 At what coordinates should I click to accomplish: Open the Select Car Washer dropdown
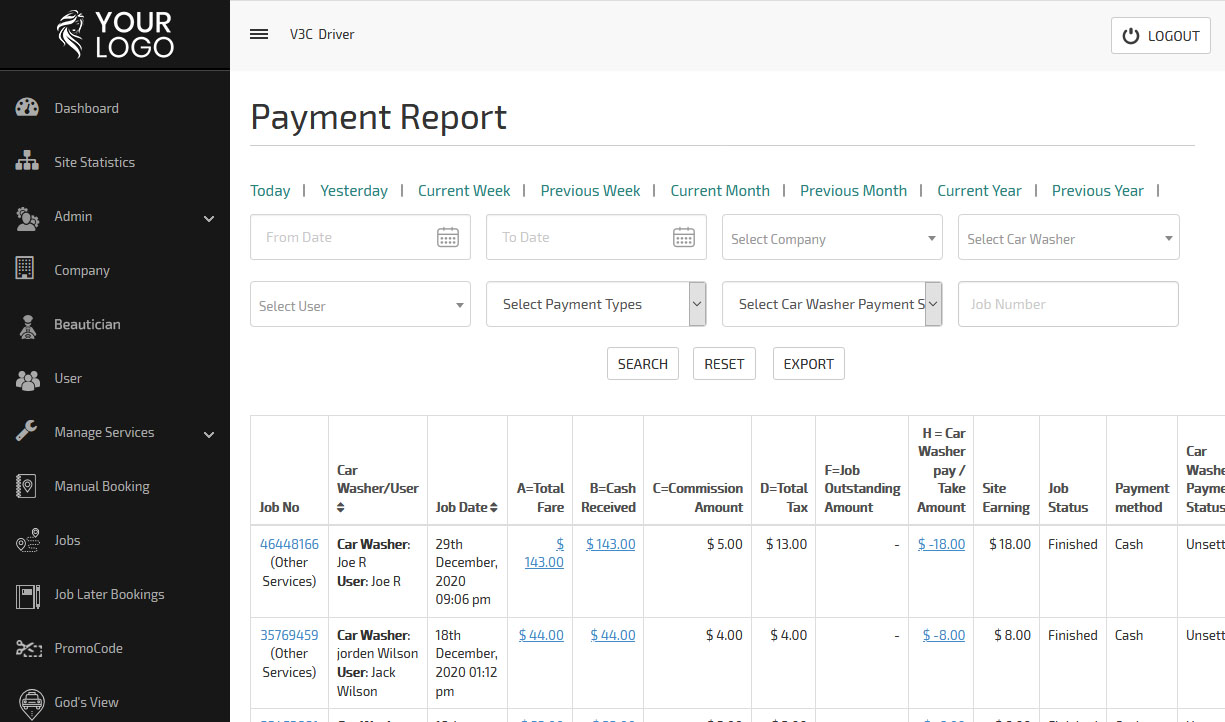pos(1068,238)
